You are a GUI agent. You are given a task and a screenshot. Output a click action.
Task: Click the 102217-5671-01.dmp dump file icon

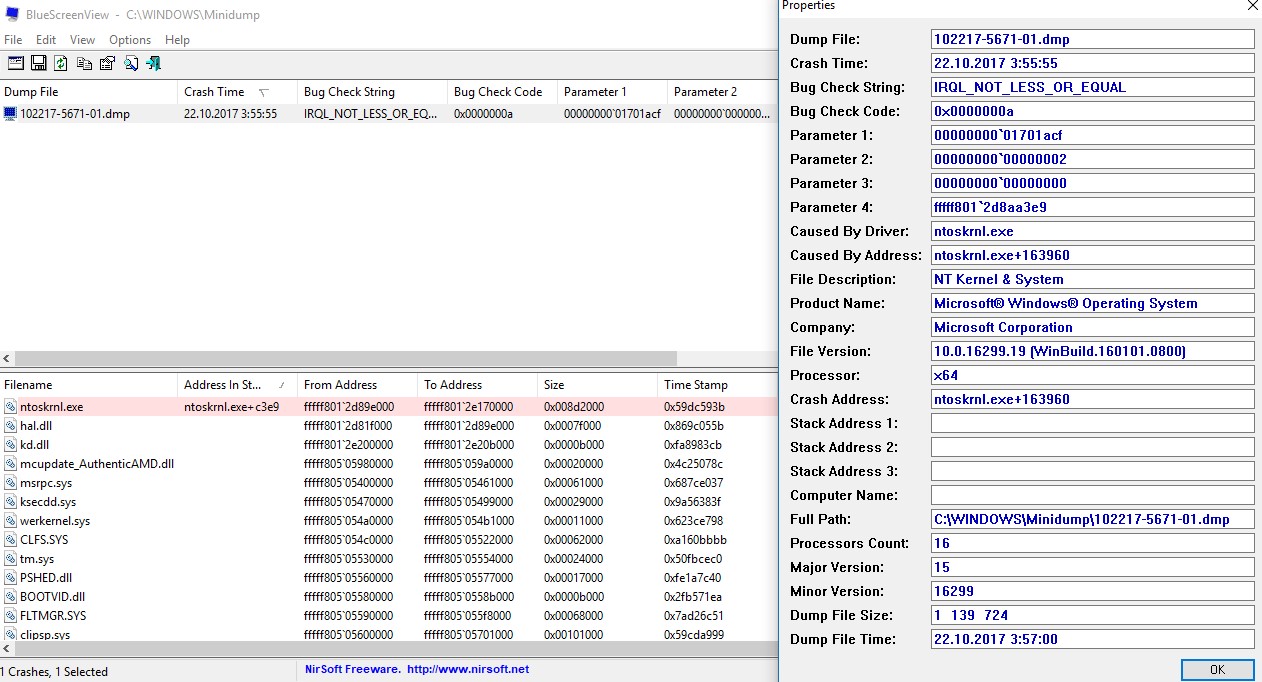10,114
